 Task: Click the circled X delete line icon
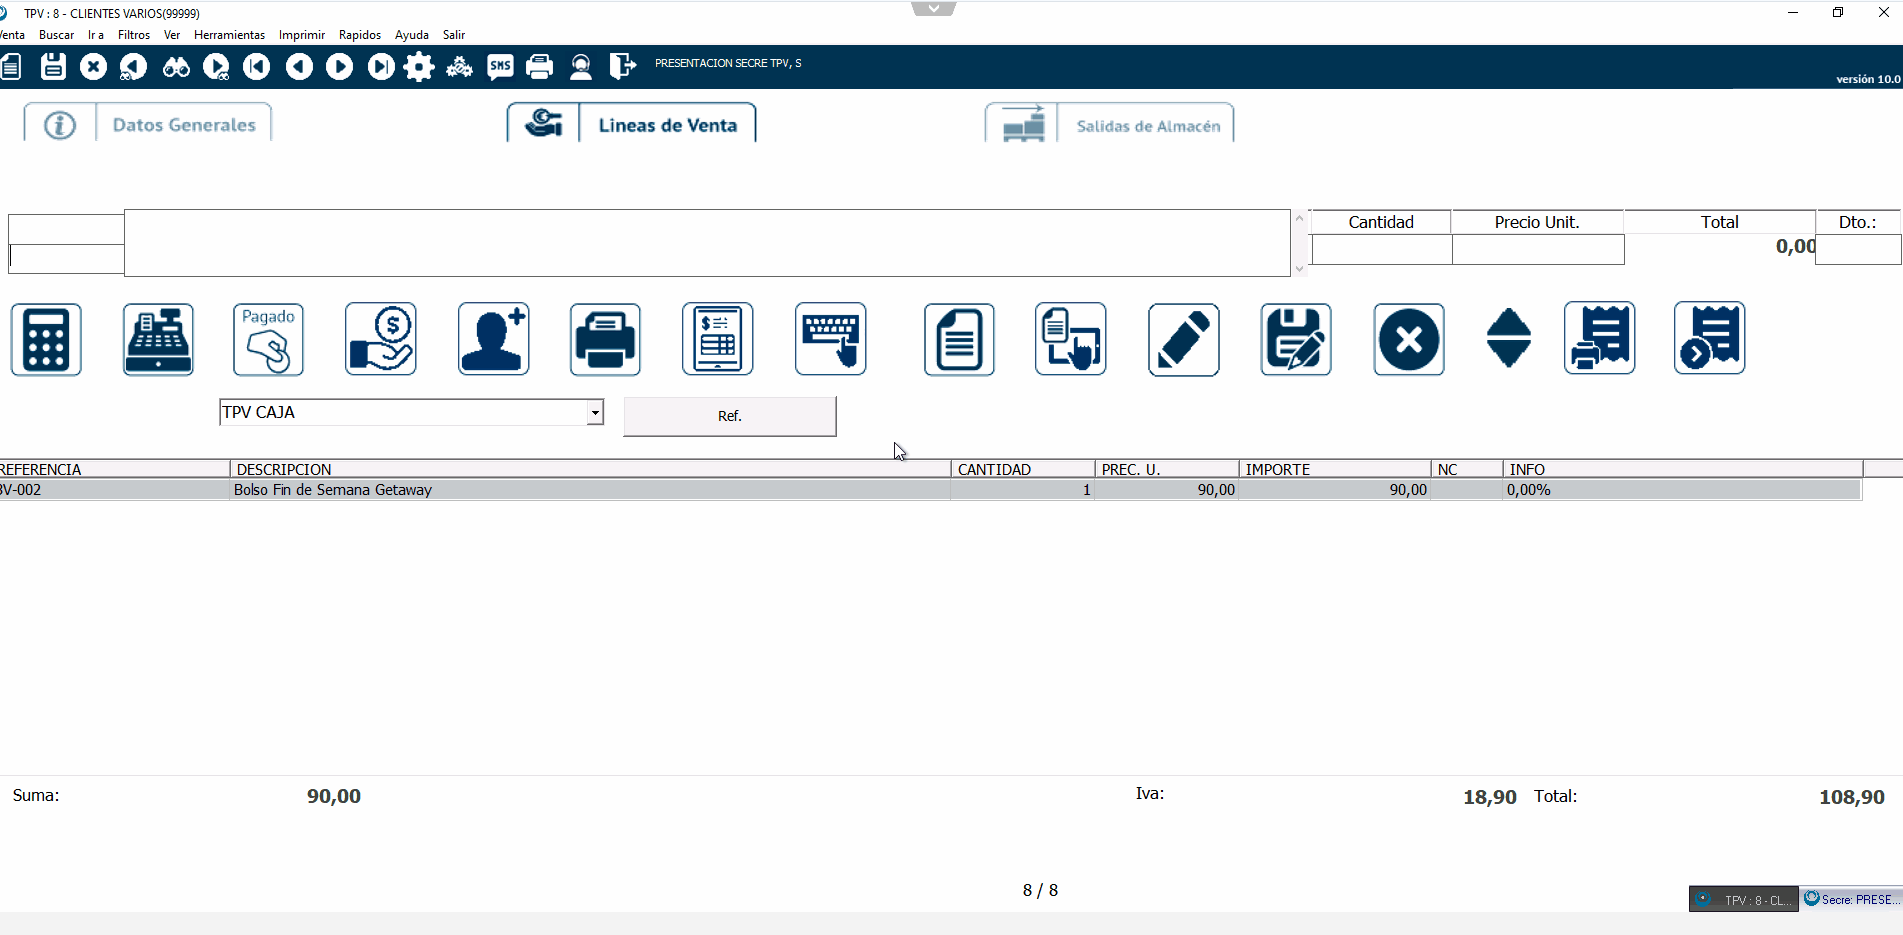tap(1408, 340)
